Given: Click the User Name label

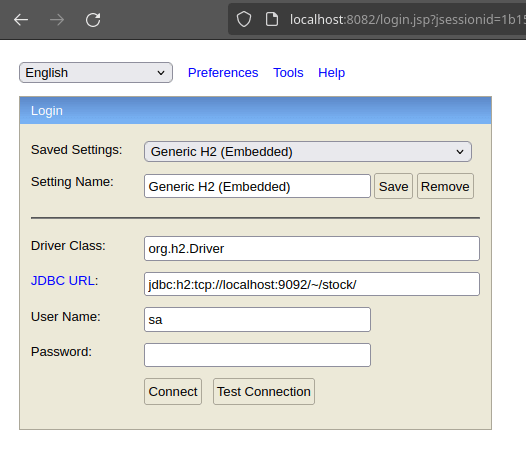Looking at the screenshot, I should coord(66,316).
